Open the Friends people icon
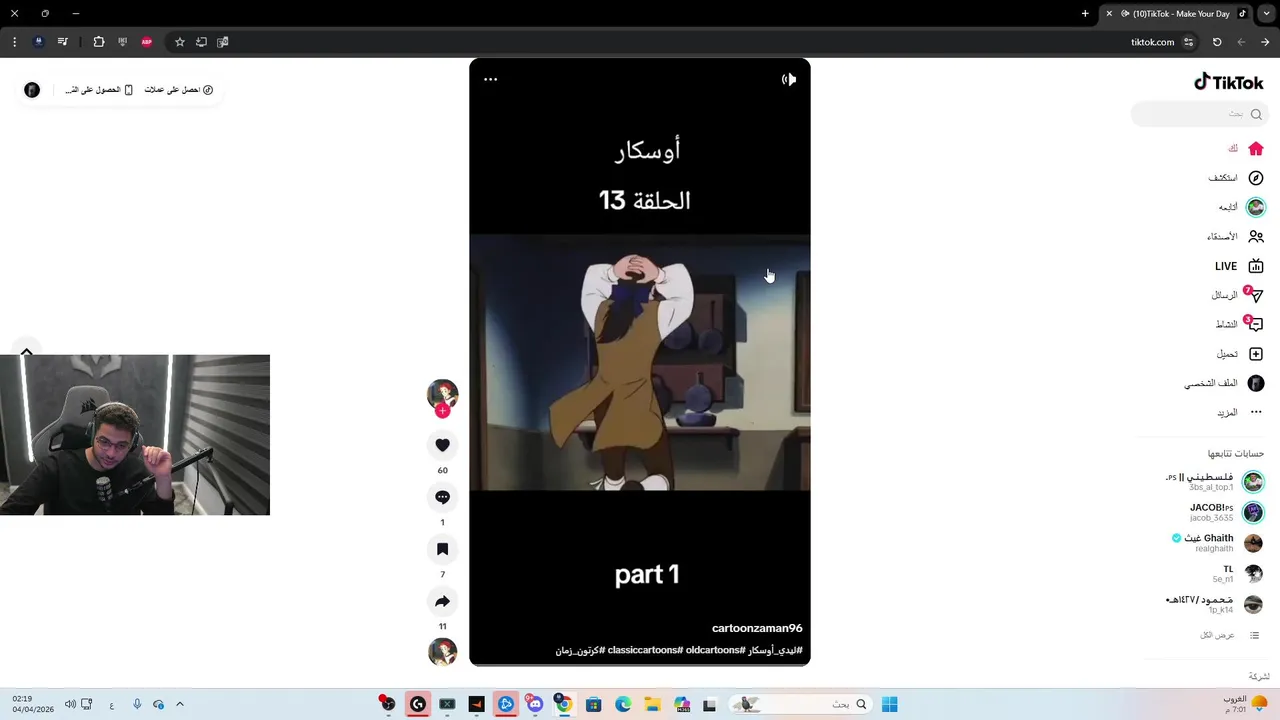This screenshot has height=720, width=1280. [x=1256, y=237]
